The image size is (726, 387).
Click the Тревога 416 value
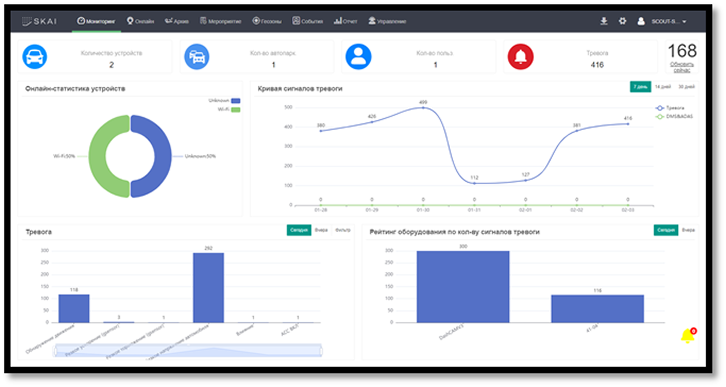[x=597, y=65]
